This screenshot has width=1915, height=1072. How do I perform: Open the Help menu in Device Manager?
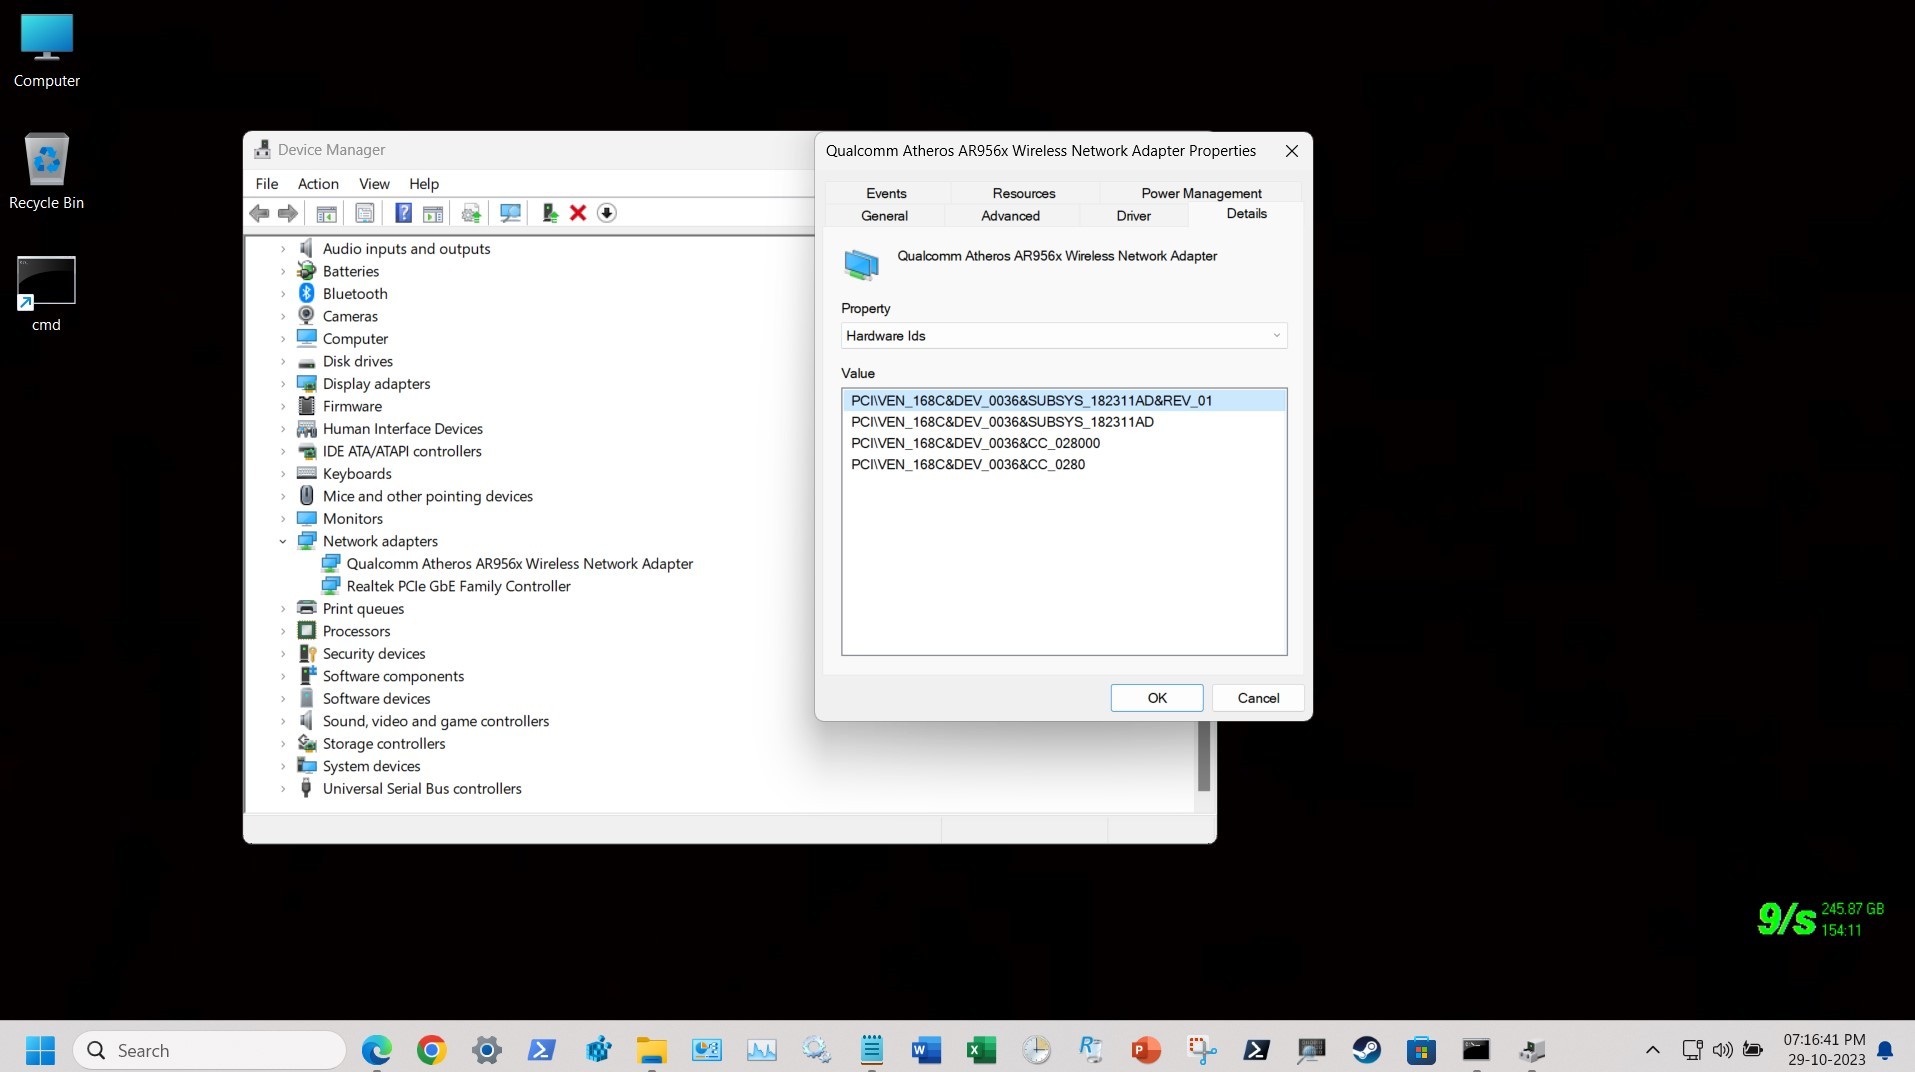tap(424, 184)
